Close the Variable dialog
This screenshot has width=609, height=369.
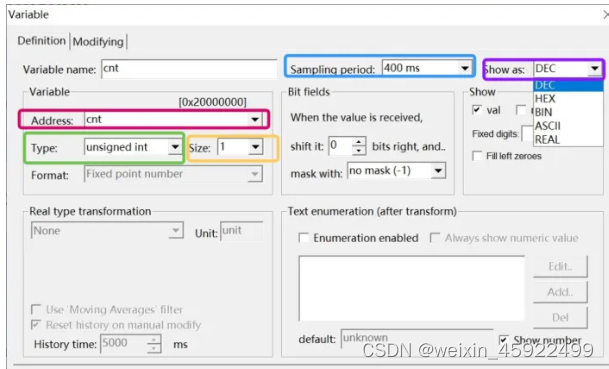click(606, 15)
